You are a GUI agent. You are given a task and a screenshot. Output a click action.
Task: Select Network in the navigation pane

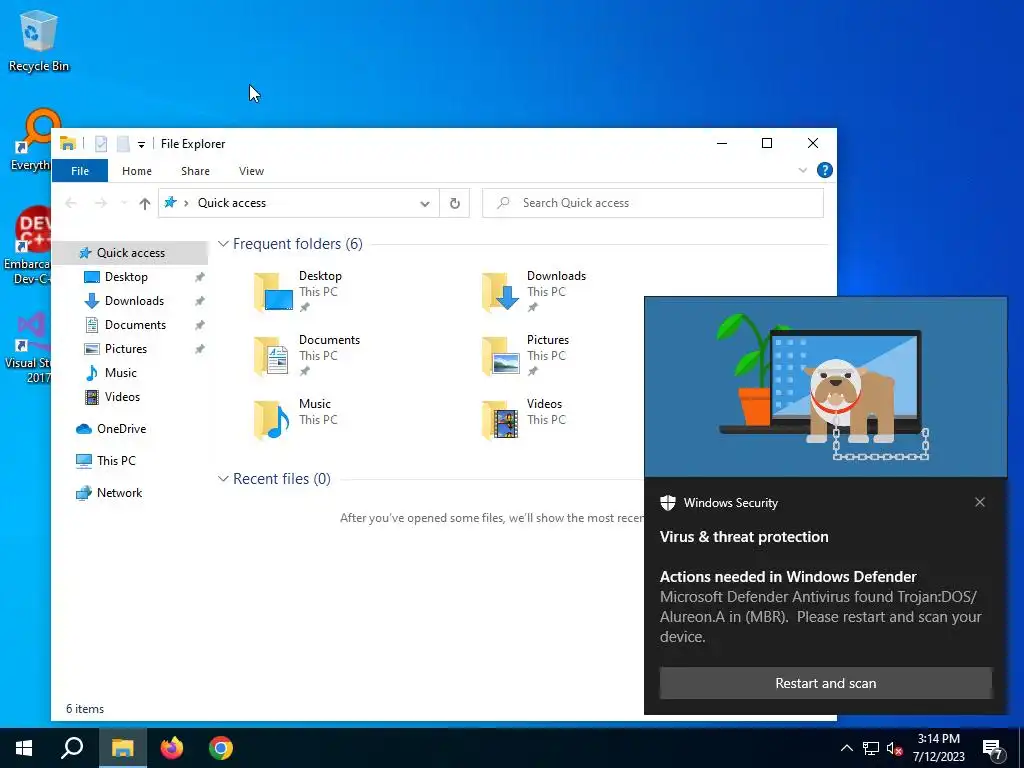coord(119,493)
